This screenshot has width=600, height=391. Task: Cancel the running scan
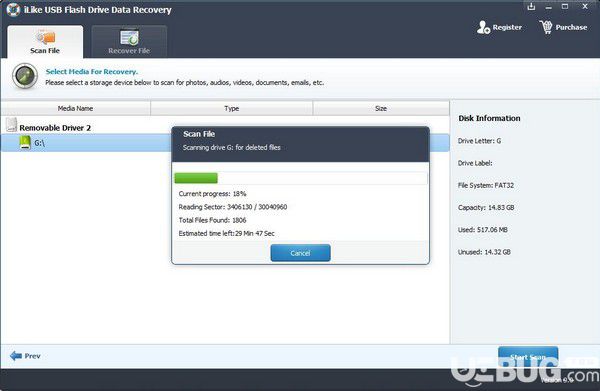pyautogui.click(x=300, y=253)
